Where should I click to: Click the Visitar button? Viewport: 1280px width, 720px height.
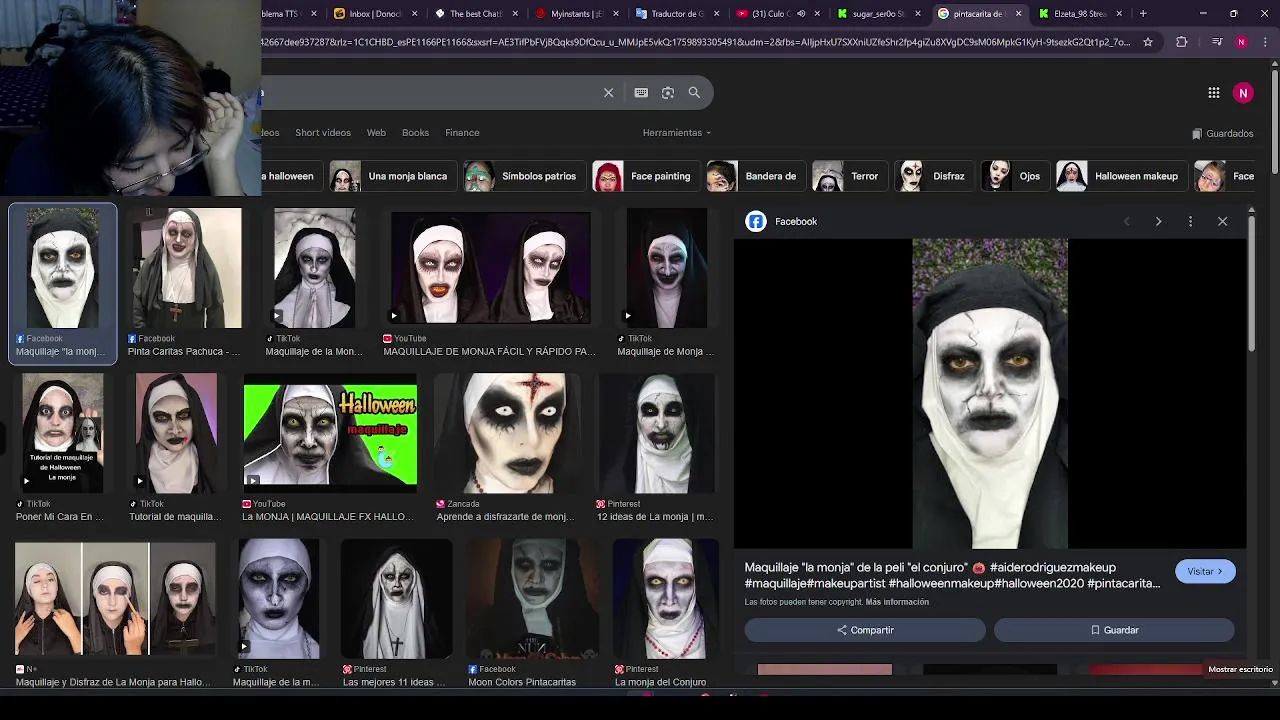click(1205, 571)
